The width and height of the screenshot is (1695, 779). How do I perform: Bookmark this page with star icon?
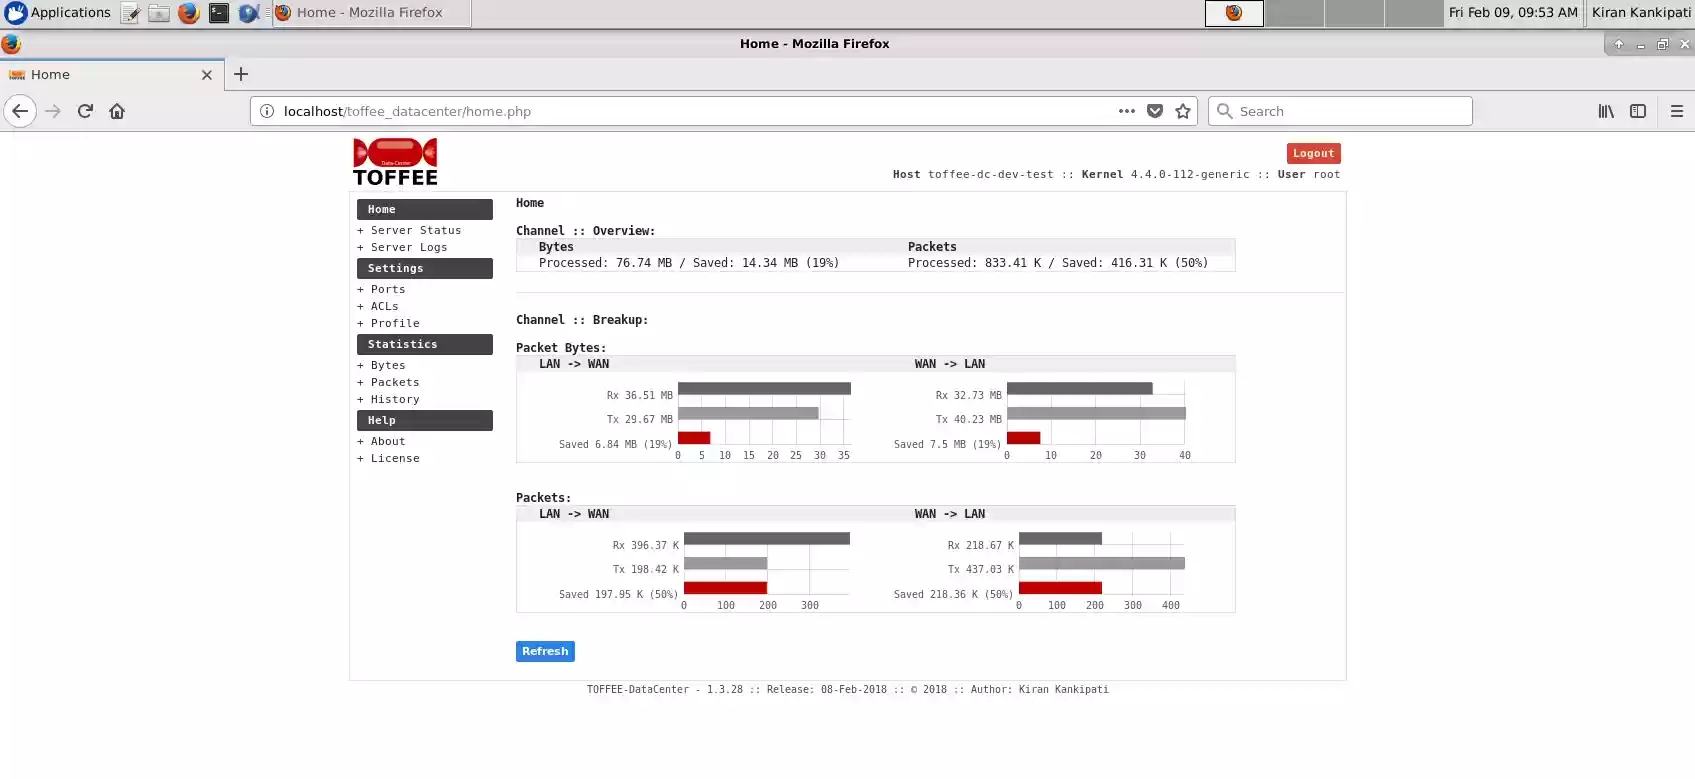1183,111
